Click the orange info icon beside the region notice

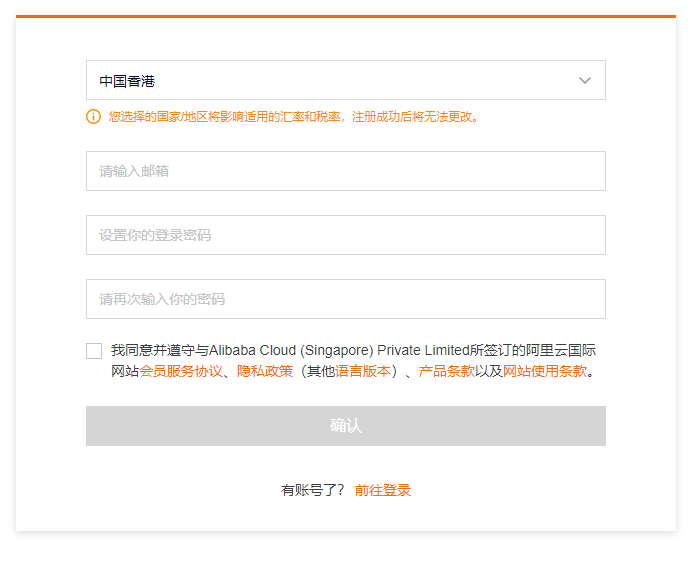pos(94,117)
